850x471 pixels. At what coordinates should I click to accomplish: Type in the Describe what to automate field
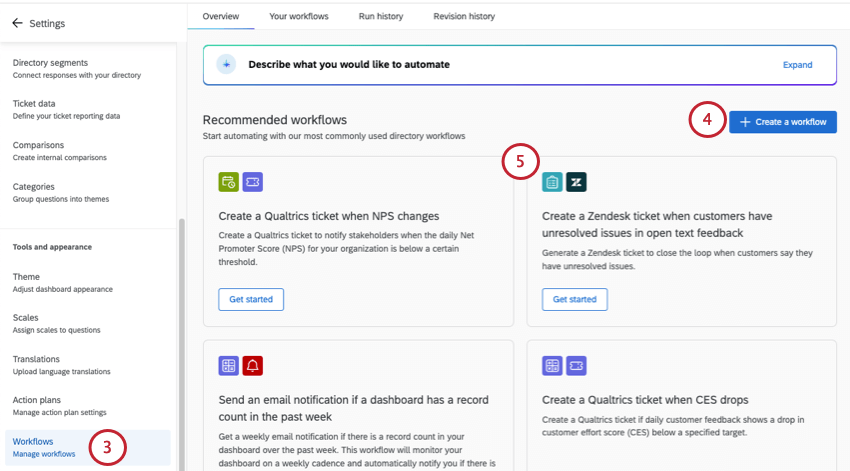click(x=500, y=64)
